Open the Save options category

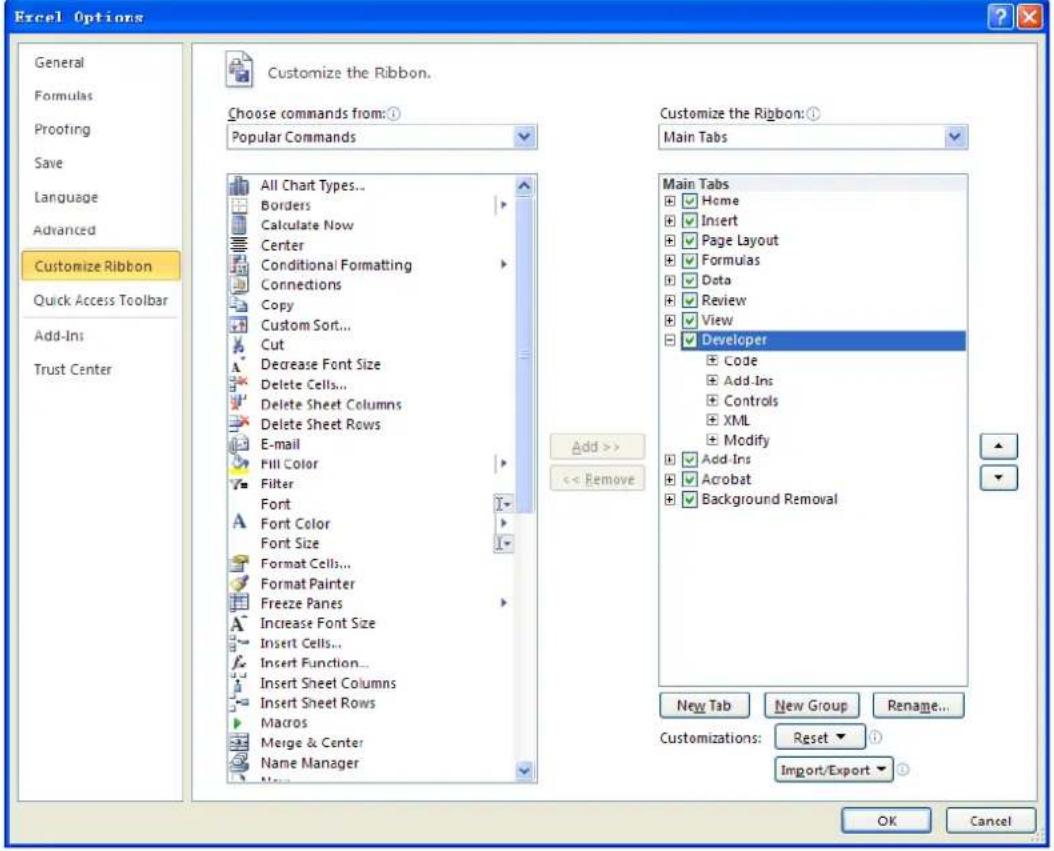click(48, 163)
